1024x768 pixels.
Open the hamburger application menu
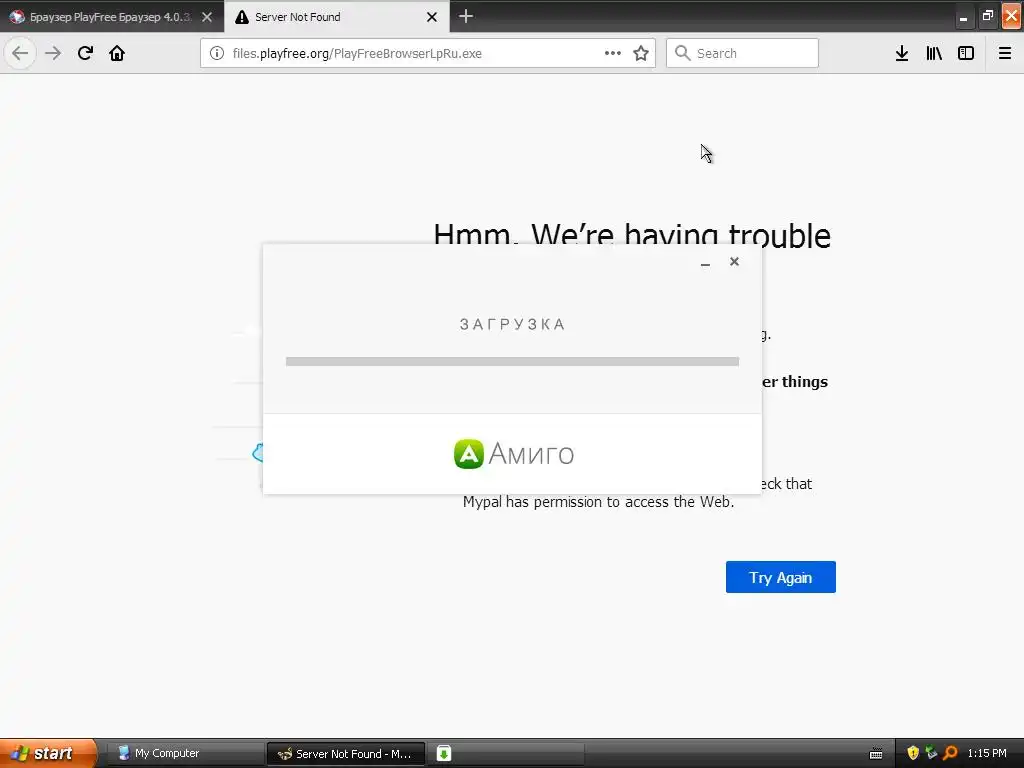tap(1005, 53)
